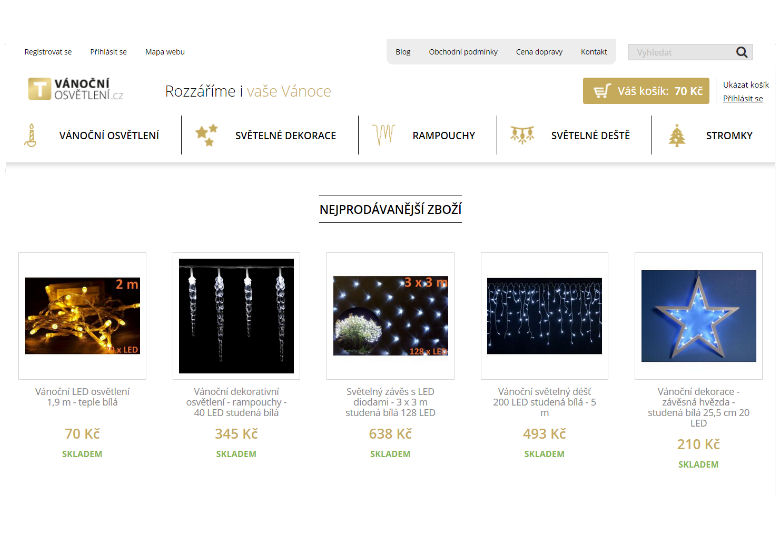Open the Mapa webu link

coord(164,52)
